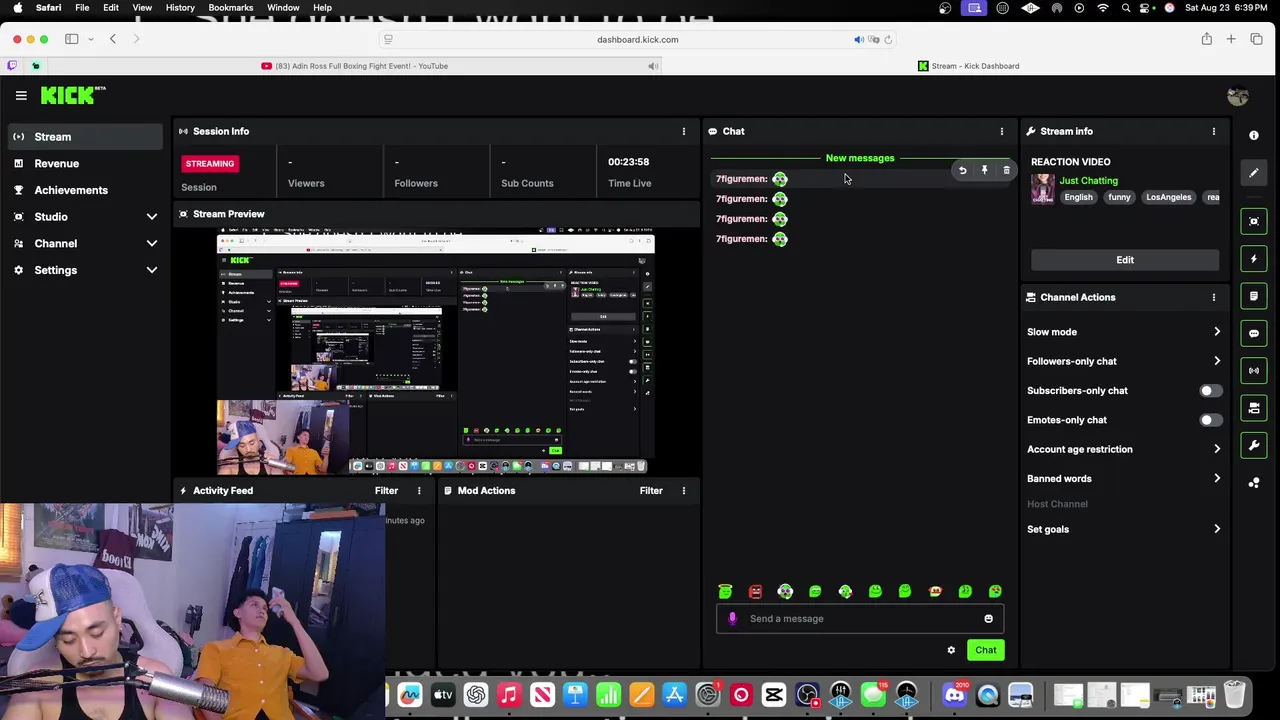Image resolution: width=1280 pixels, height=720 pixels.
Task: Click the funny tag chip
Action: (1119, 198)
